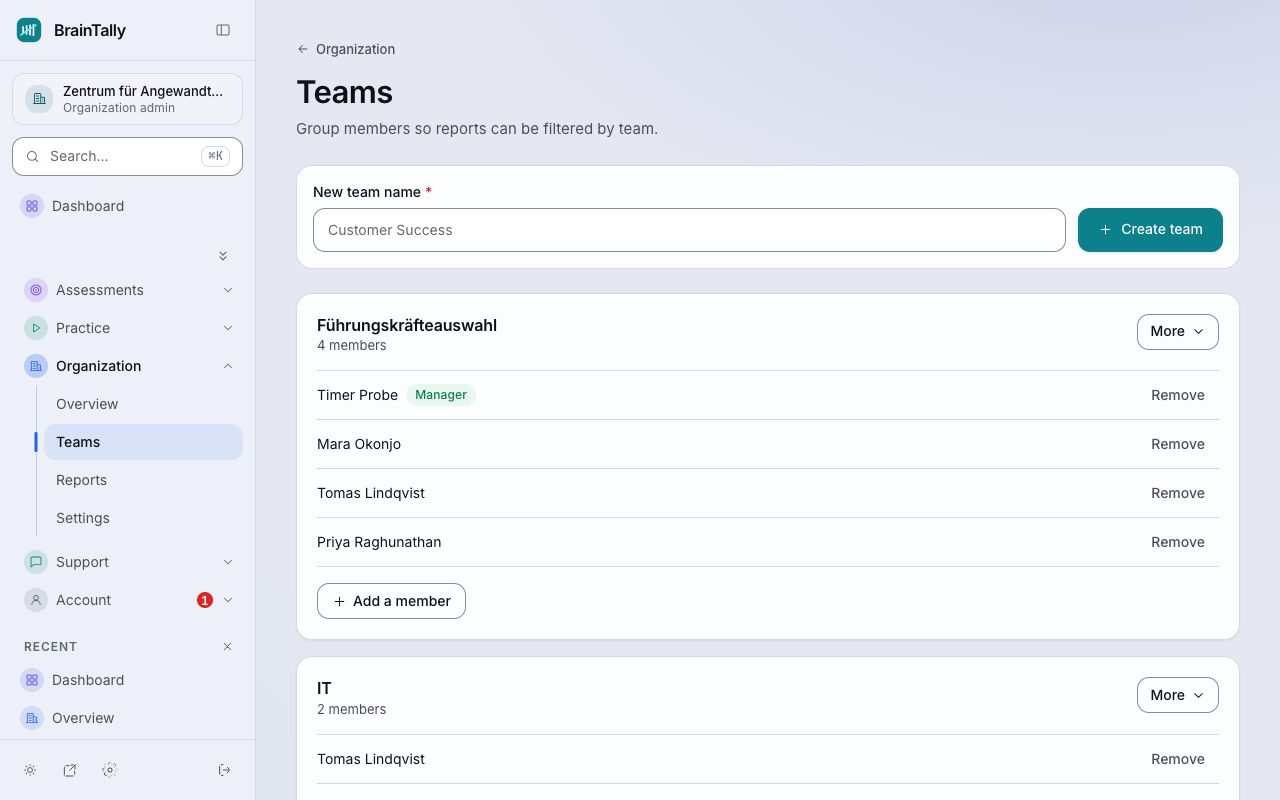The height and width of the screenshot is (800, 1280).
Task: Click the sign out icon
Action: pos(225,770)
